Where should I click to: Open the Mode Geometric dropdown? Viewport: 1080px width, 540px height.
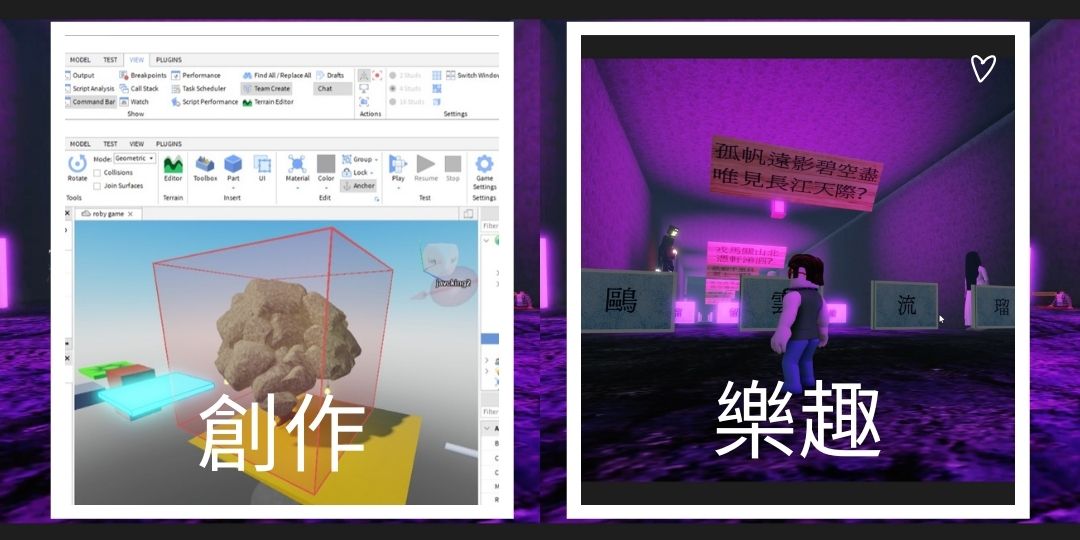(x=136, y=159)
